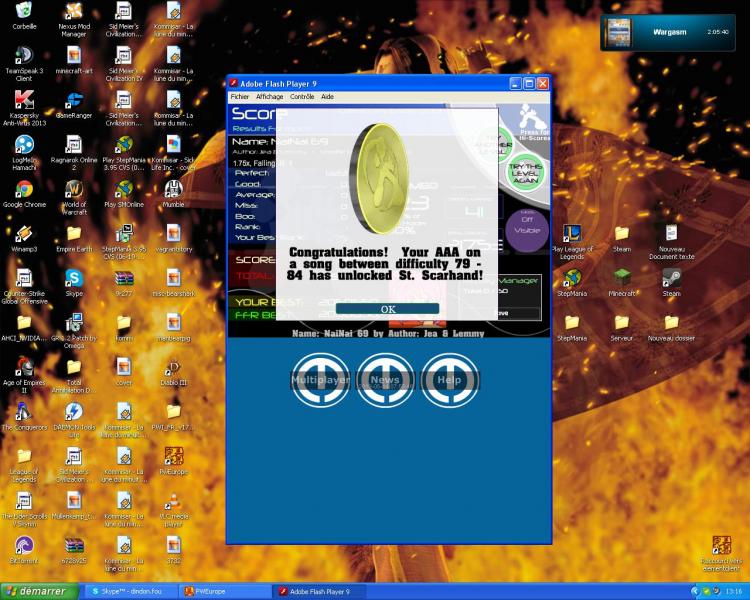Click the Press for Hi-Scores icon
The image size is (750, 600).
[x=533, y=122]
